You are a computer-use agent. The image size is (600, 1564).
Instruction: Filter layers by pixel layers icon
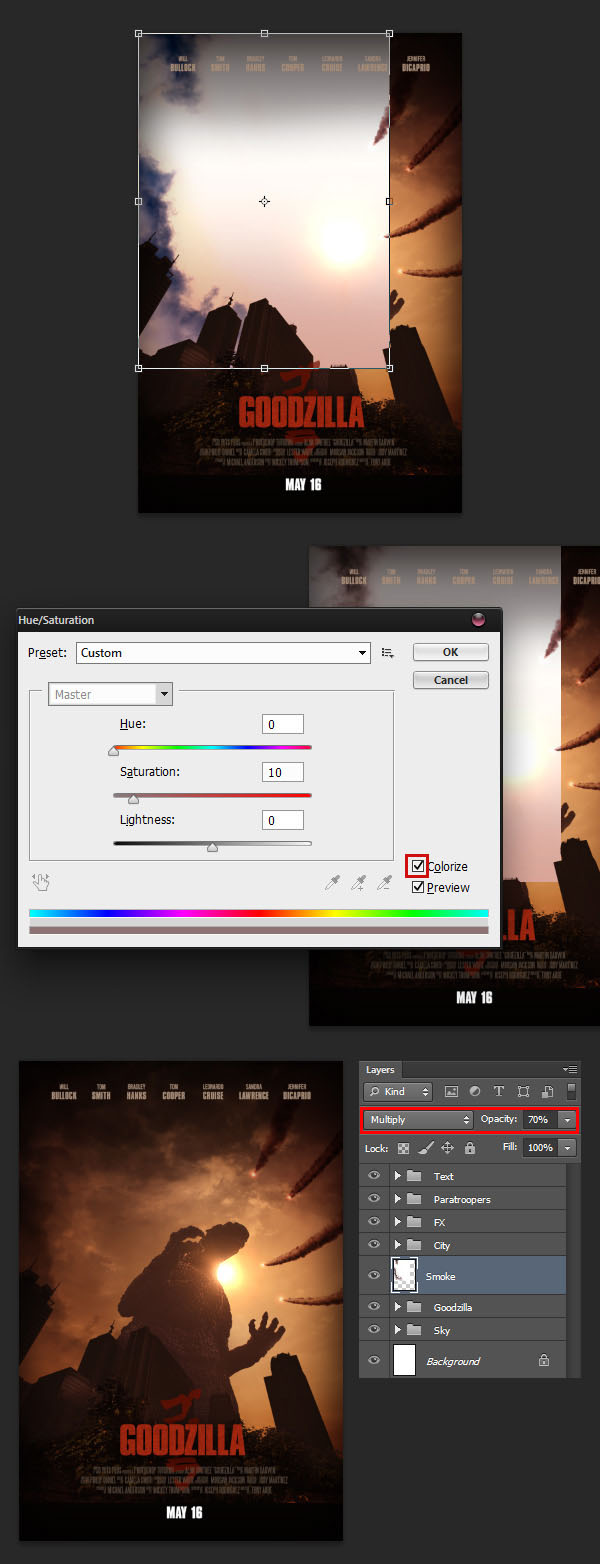[x=451, y=1092]
